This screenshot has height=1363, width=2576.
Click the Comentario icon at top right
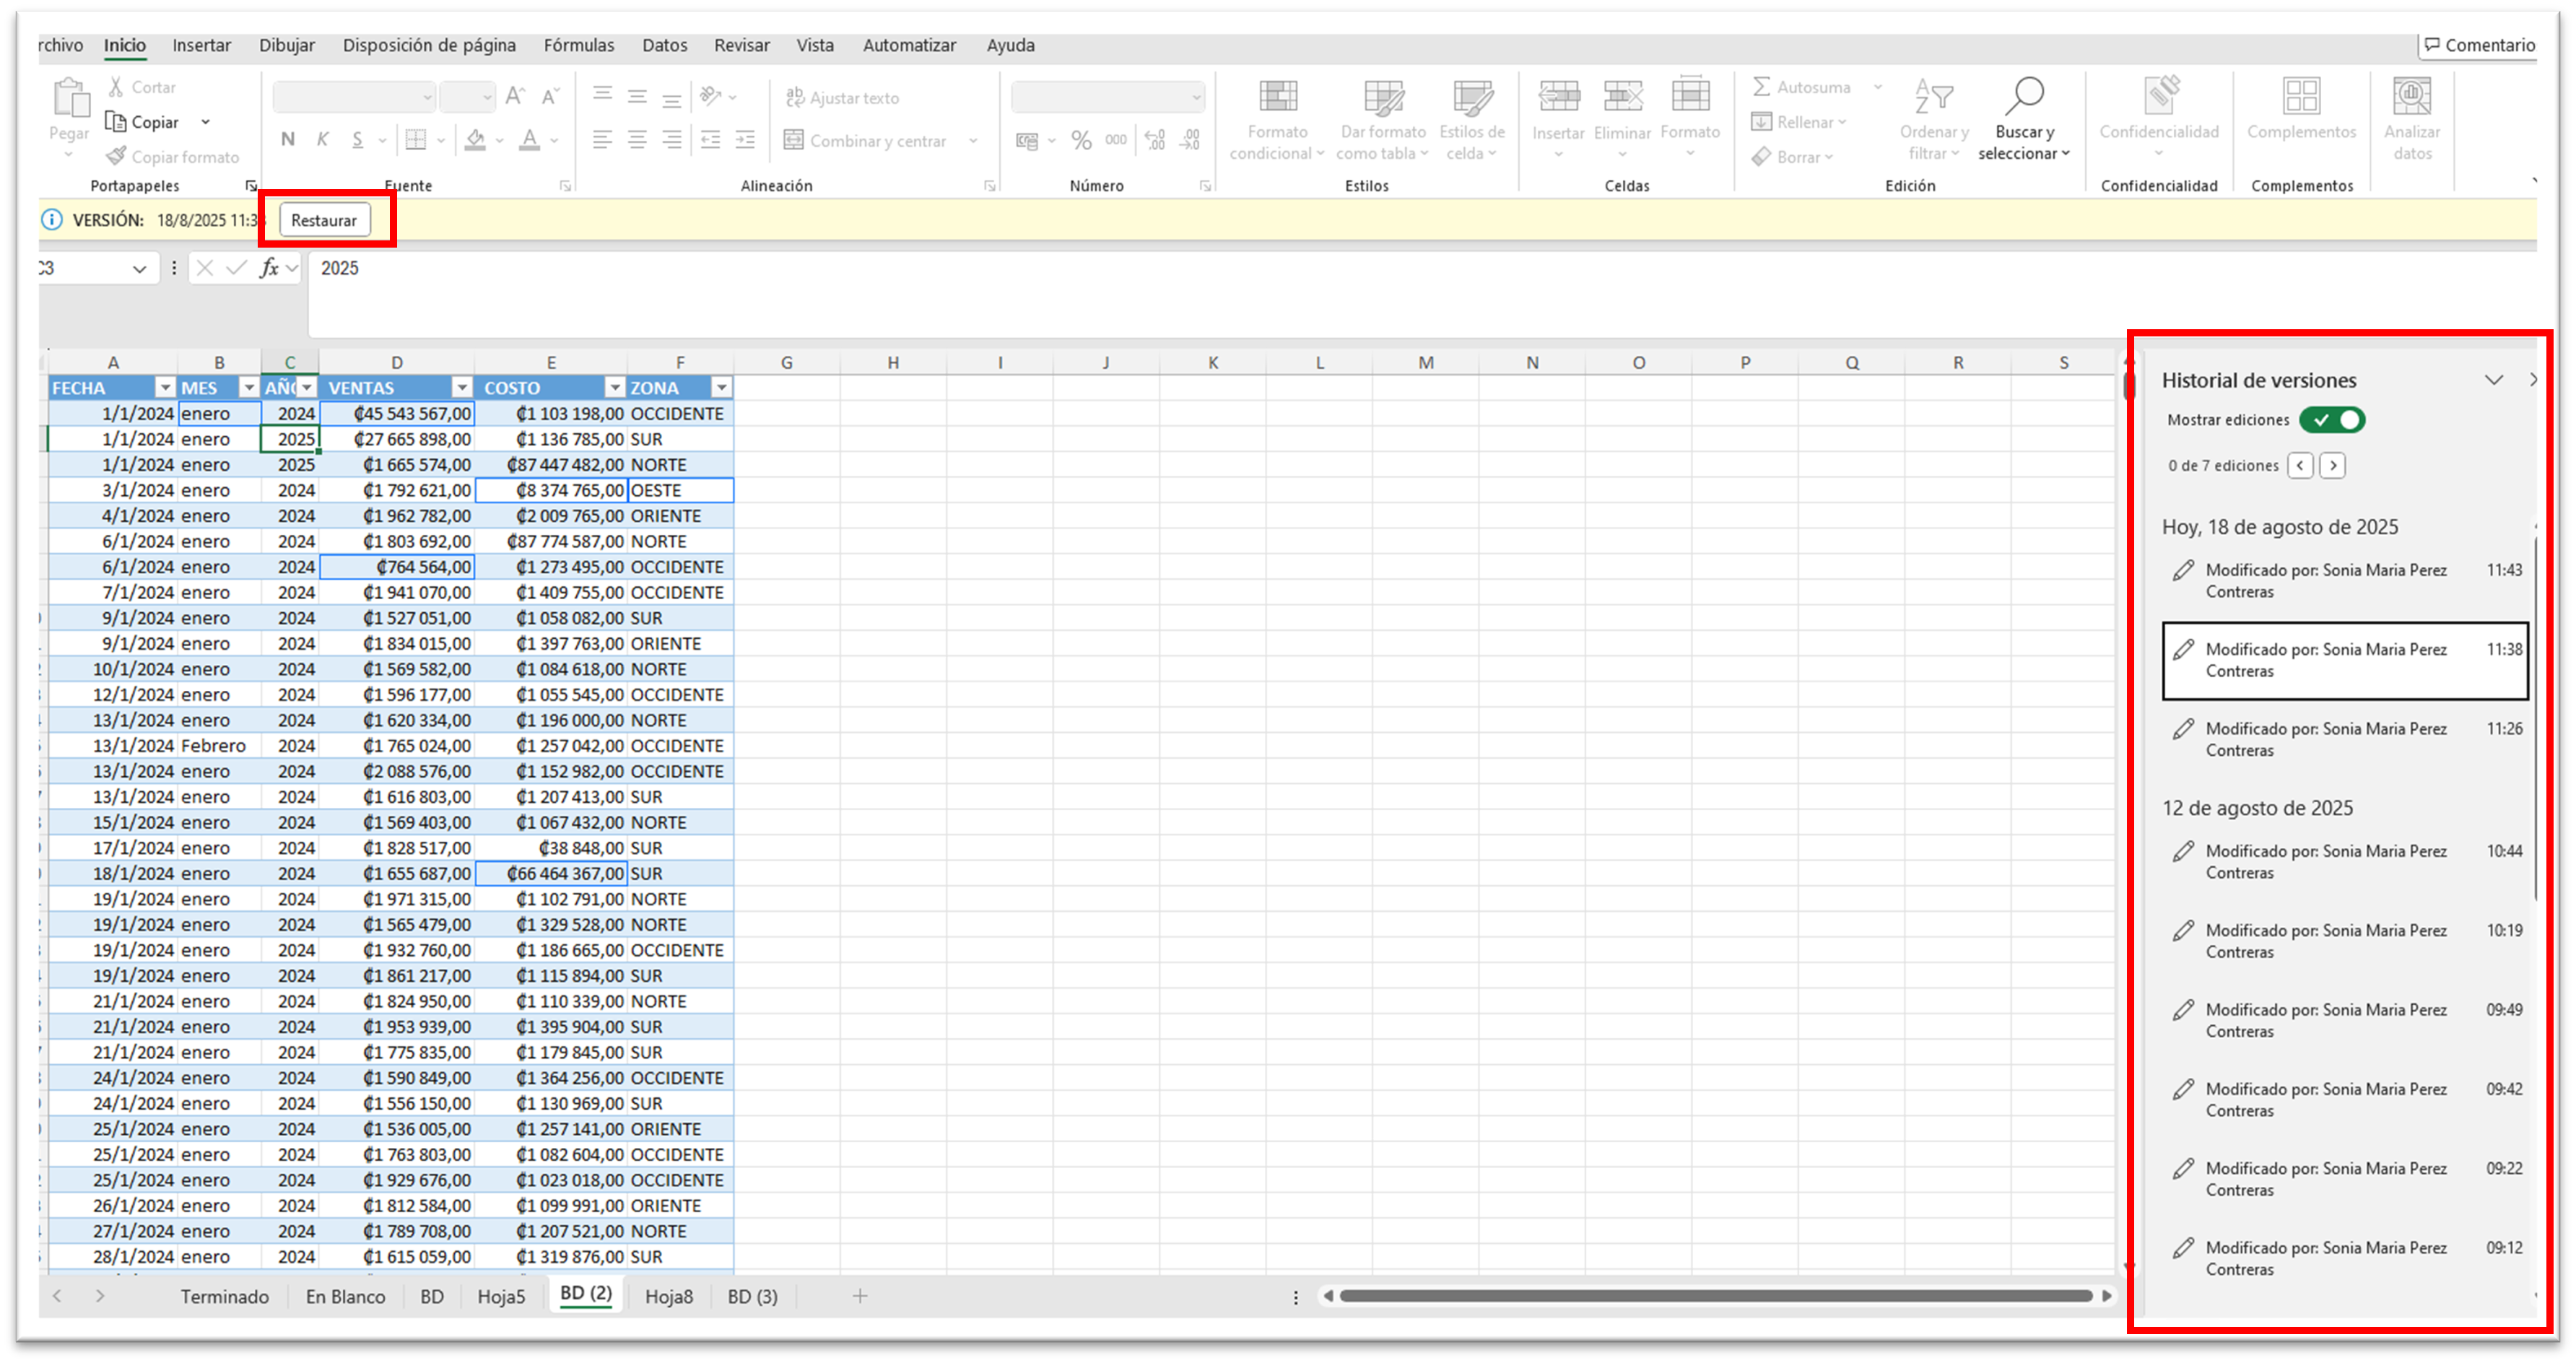[x=2432, y=45]
